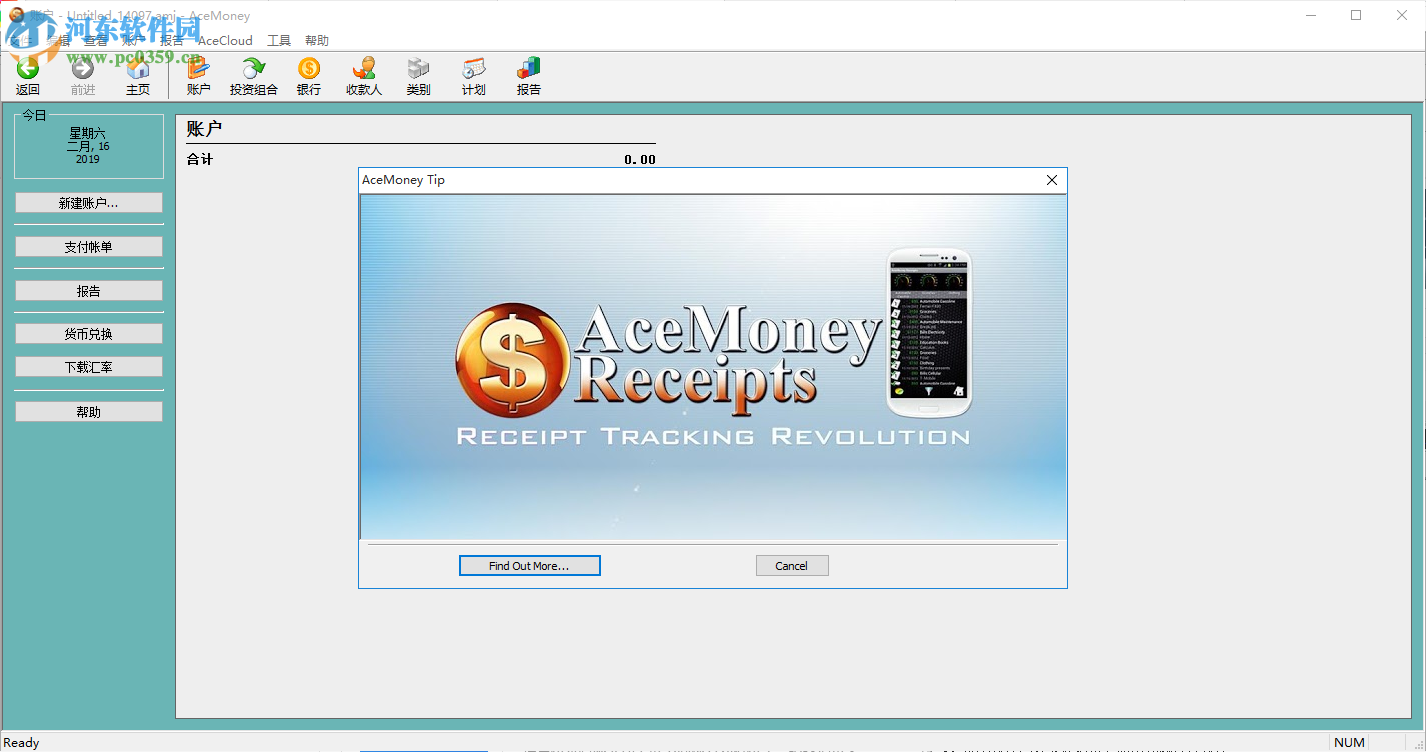Open the 计划 schedule calendar icon
This screenshot has width=1426, height=752.
coord(474,68)
